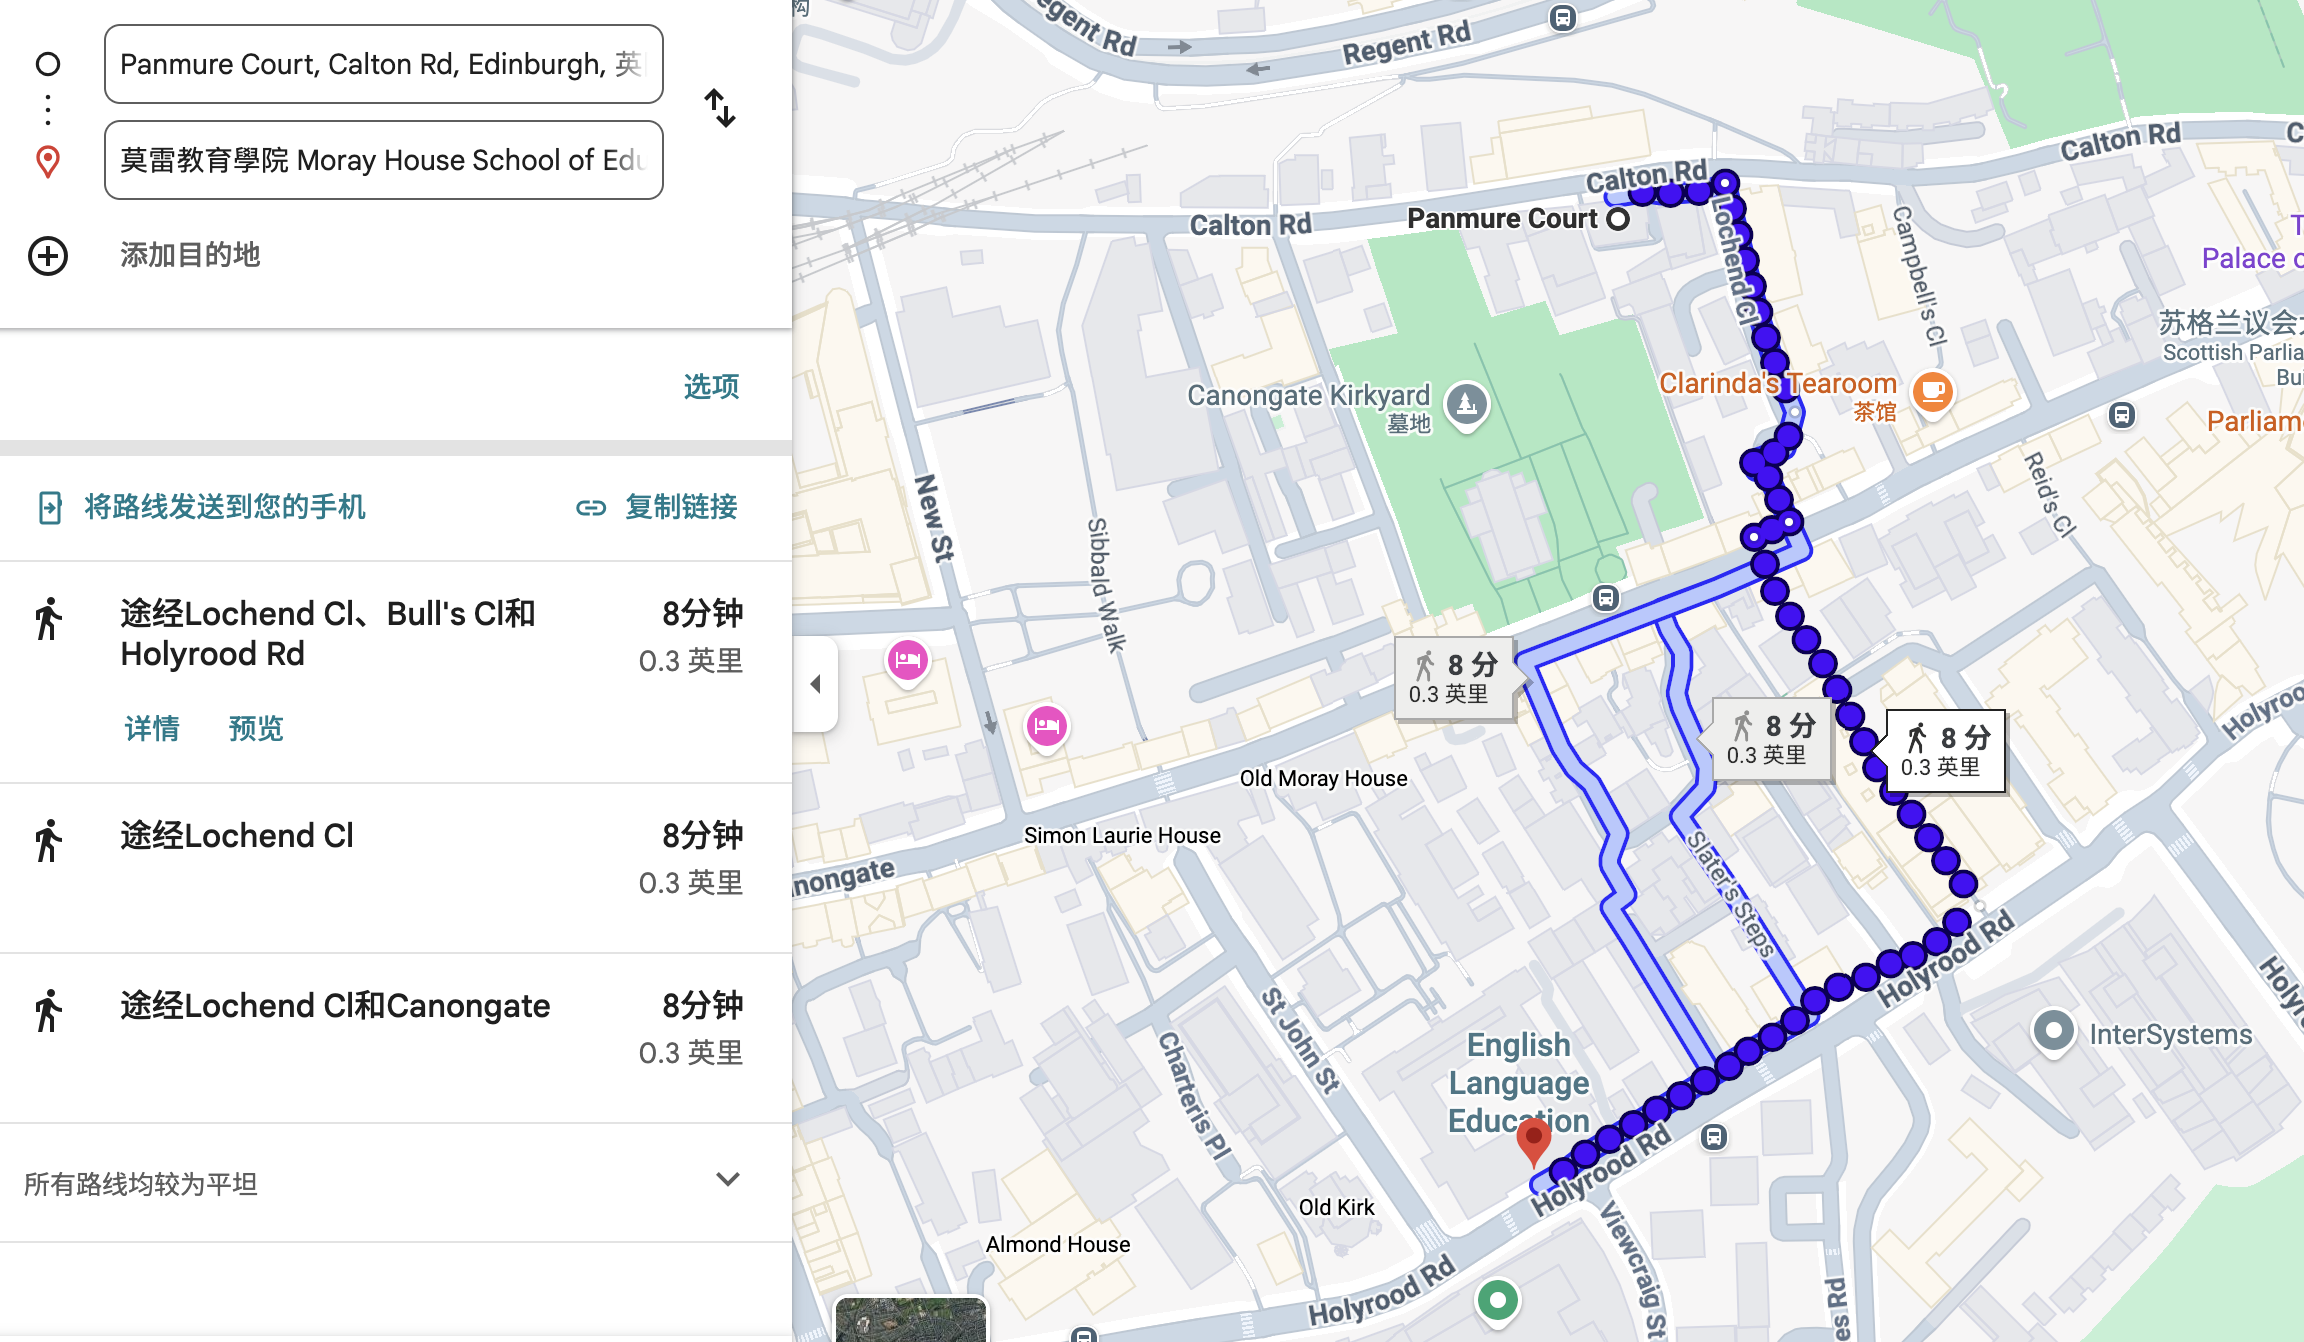The image size is (2304, 1342).
Task: Expand the flat routes elevation info
Action: pyautogui.click(x=728, y=1180)
